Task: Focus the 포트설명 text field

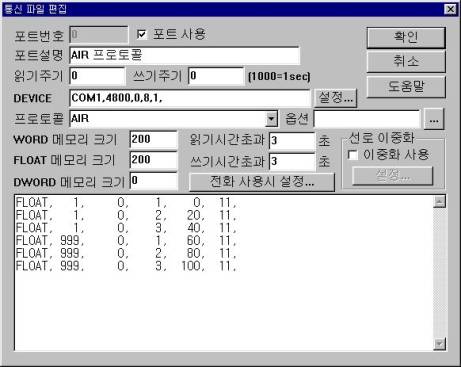Action: [x=185, y=55]
